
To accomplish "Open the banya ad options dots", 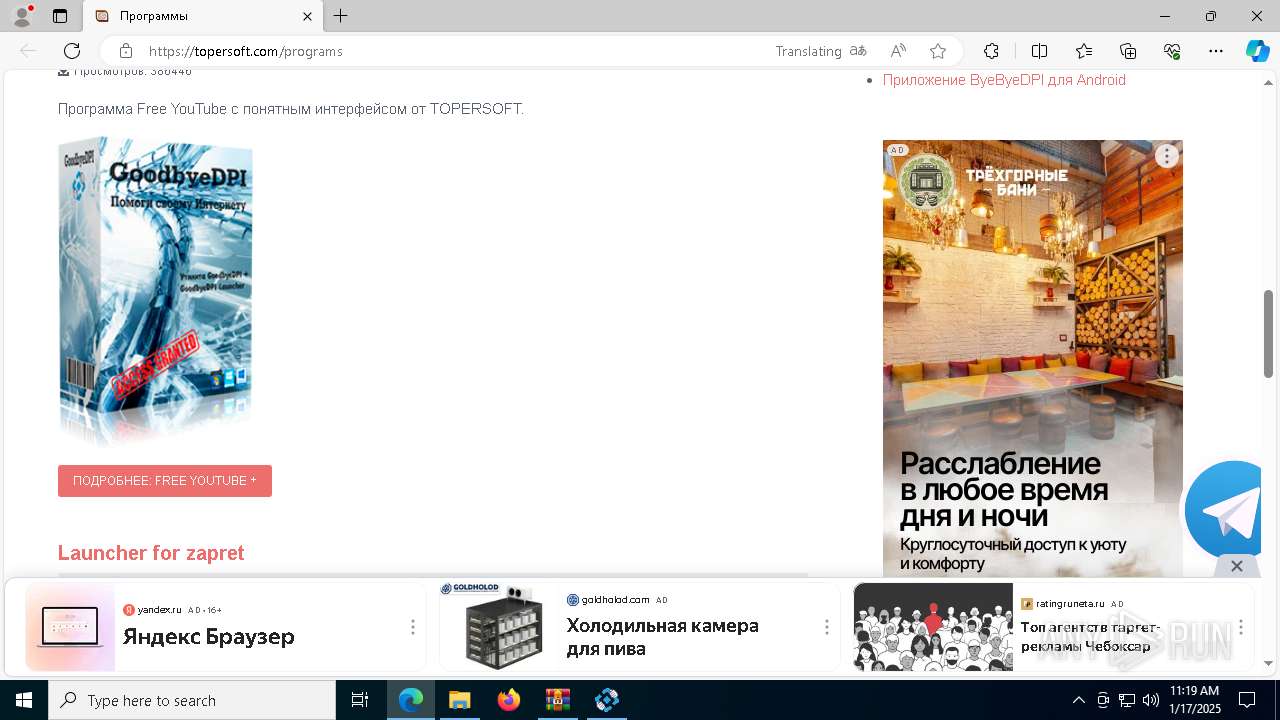I will pos(1167,156).
